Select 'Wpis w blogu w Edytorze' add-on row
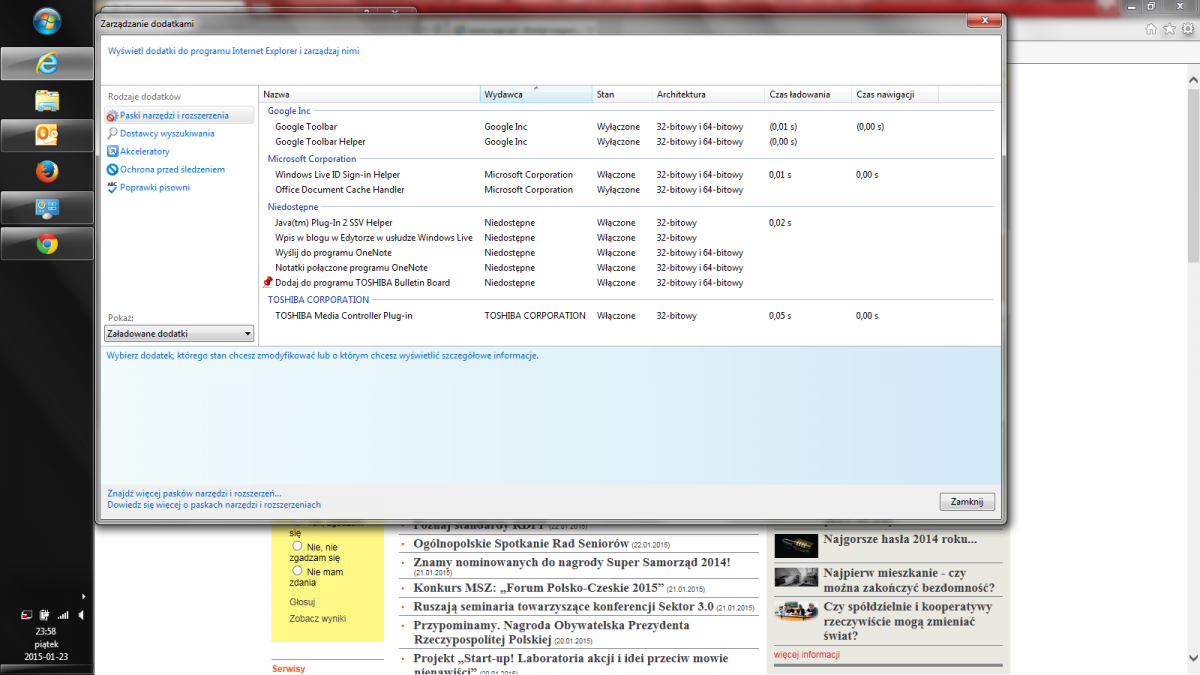 point(628,238)
